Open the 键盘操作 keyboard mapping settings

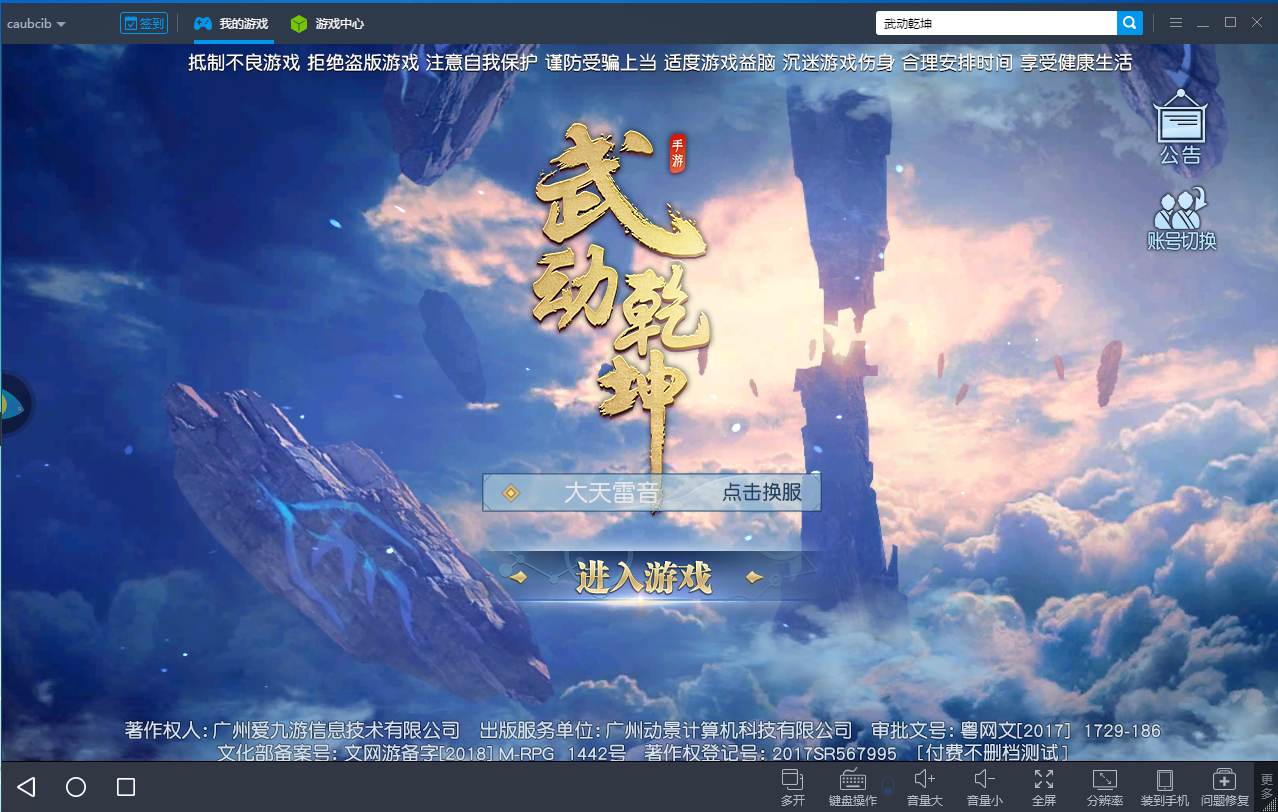pos(853,787)
